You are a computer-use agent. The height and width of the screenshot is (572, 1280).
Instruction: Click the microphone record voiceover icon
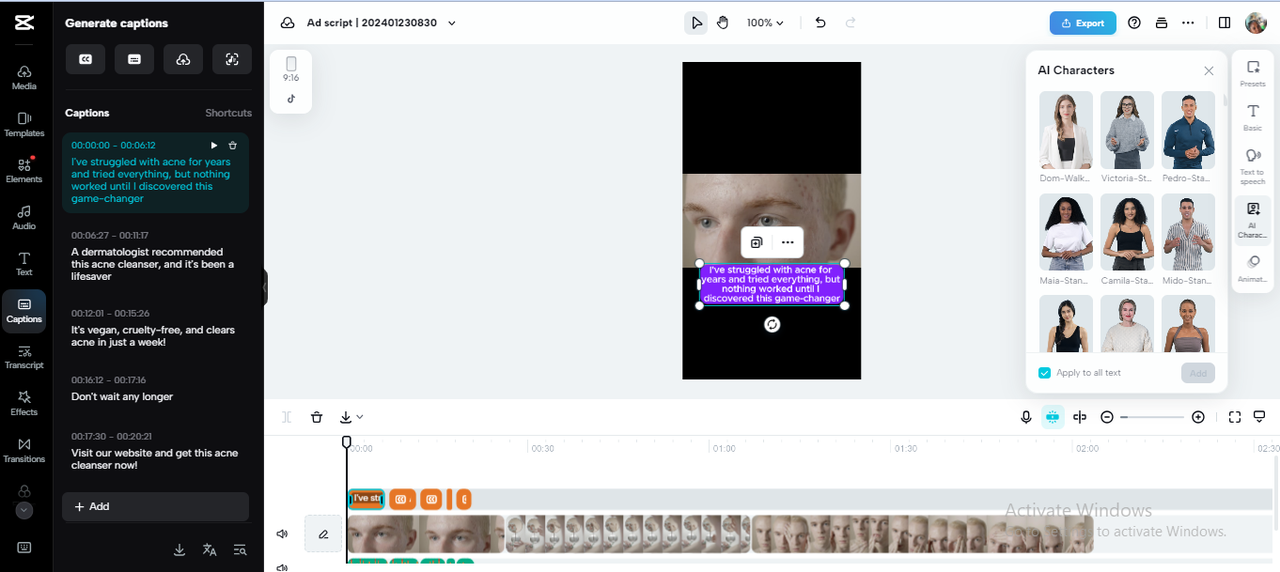click(x=1026, y=417)
